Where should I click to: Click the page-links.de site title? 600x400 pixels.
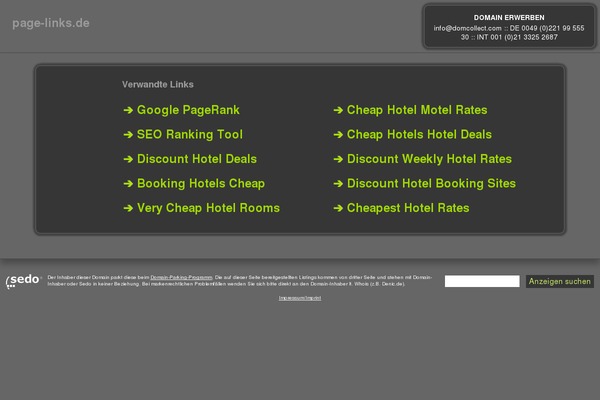pyautogui.click(x=51, y=23)
